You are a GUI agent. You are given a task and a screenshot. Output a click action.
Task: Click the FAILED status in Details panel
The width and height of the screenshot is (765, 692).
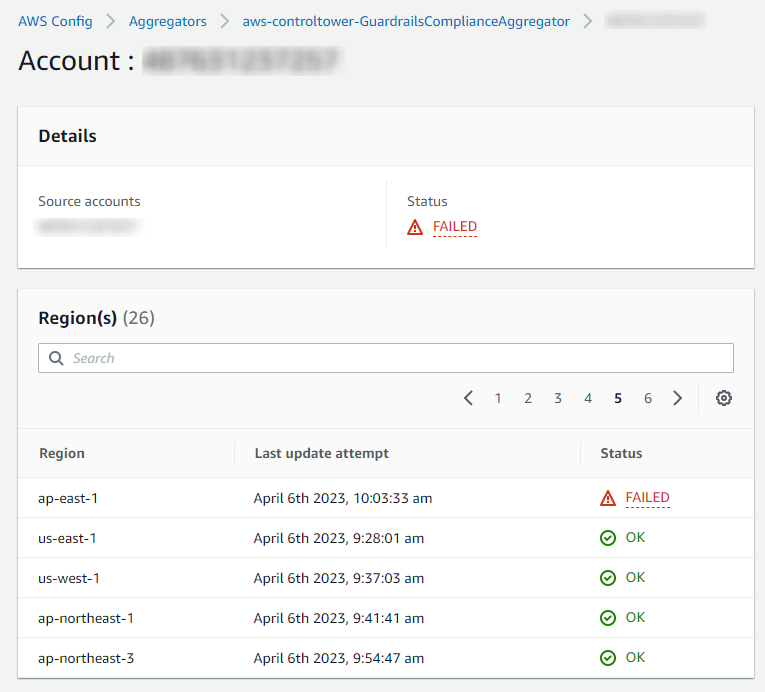(x=455, y=227)
